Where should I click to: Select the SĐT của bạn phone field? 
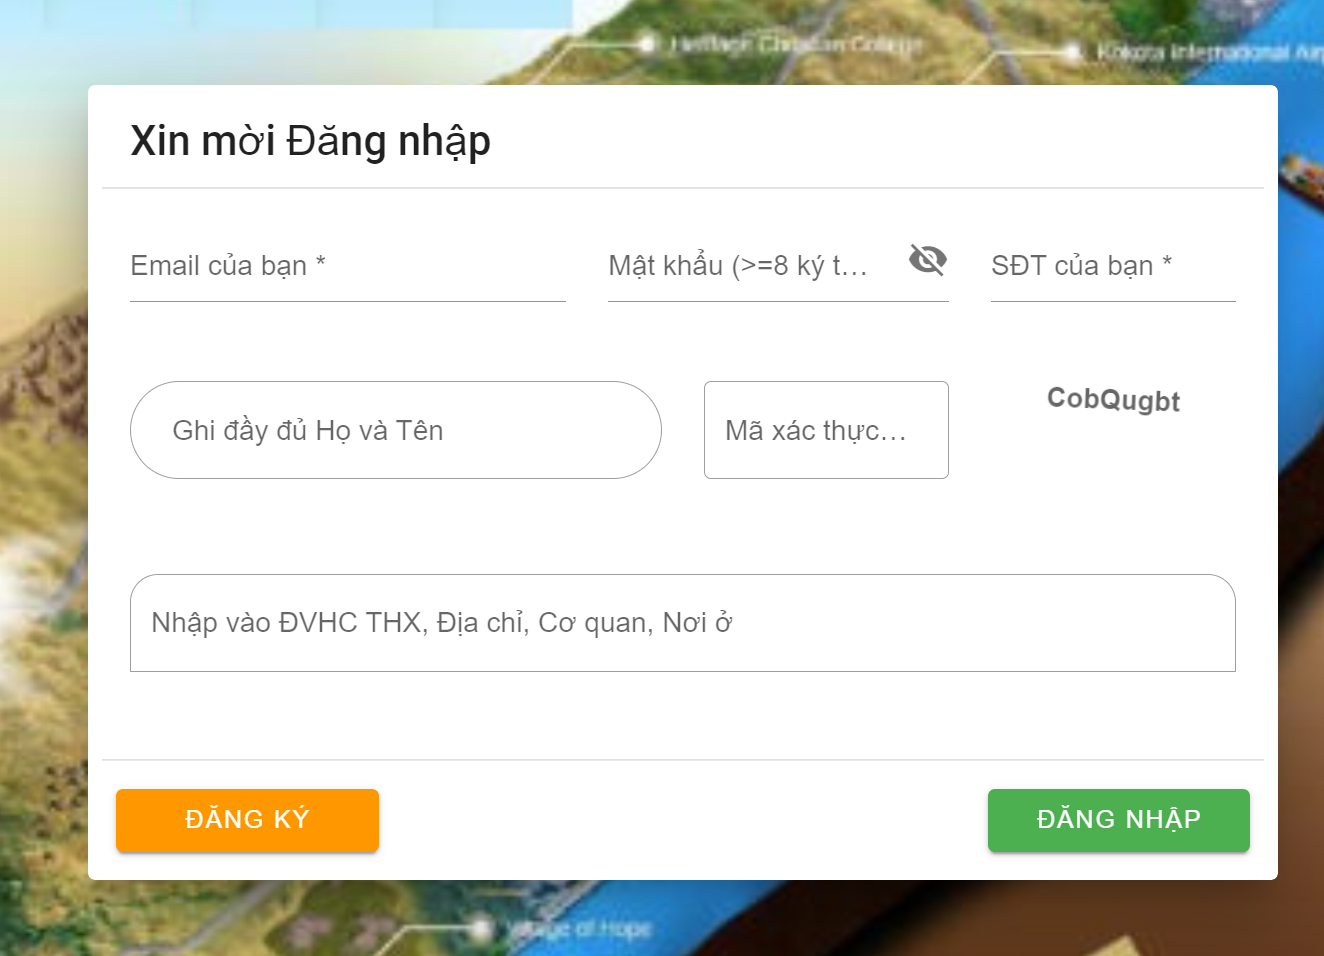[x=1112, y=266]
